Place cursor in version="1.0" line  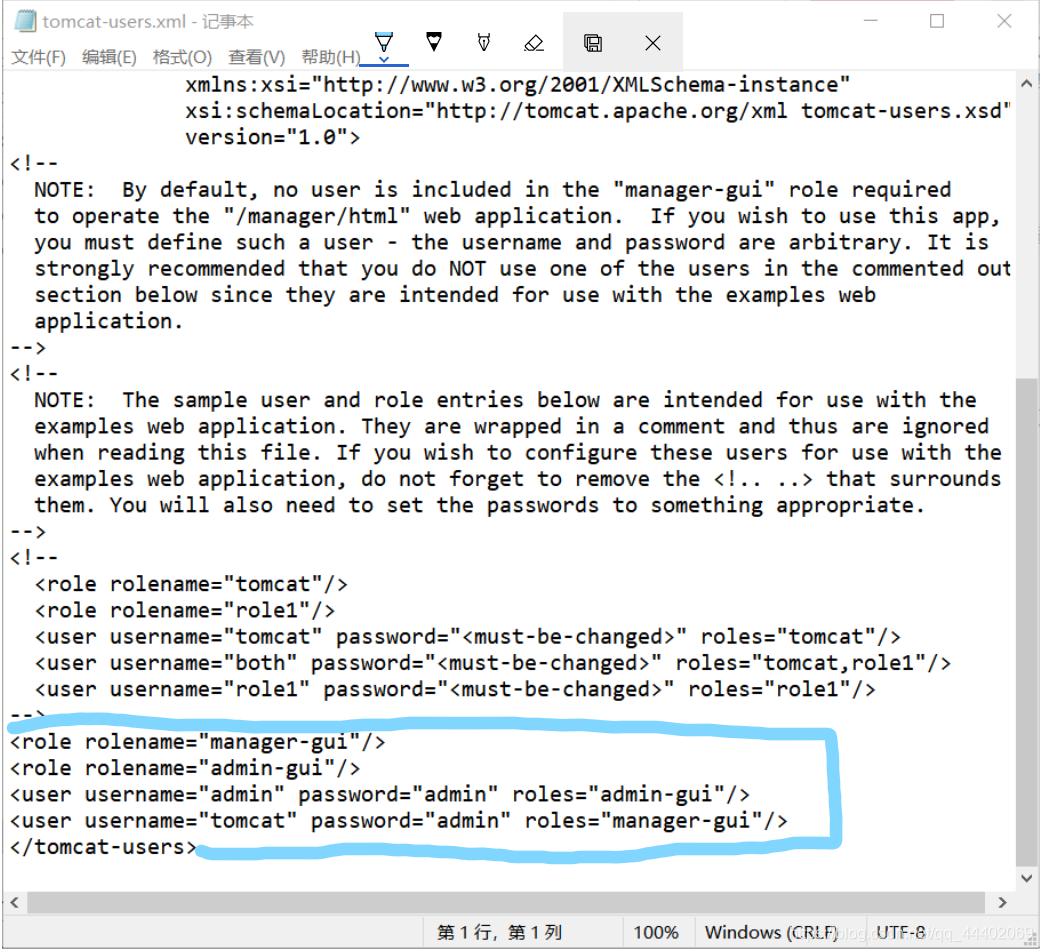tap(273, 137)
